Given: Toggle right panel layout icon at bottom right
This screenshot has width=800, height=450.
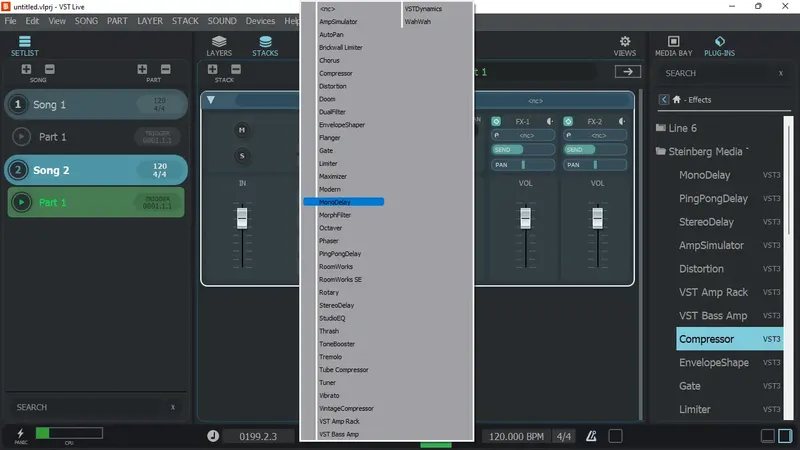Looking at the screenshot, I should 785,436.
